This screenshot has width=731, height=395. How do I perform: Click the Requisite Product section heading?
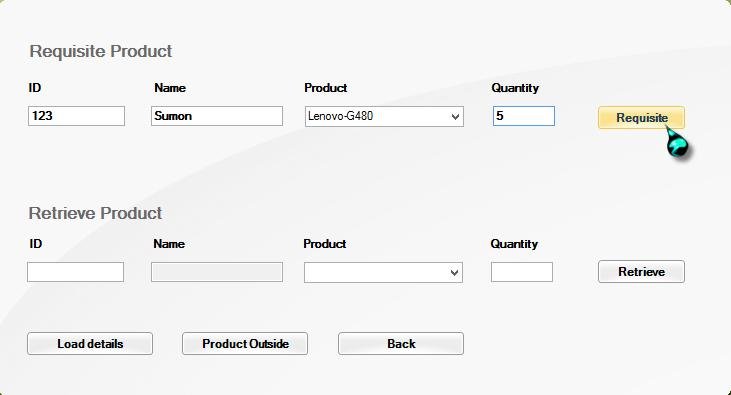click(x=101, y=51)
